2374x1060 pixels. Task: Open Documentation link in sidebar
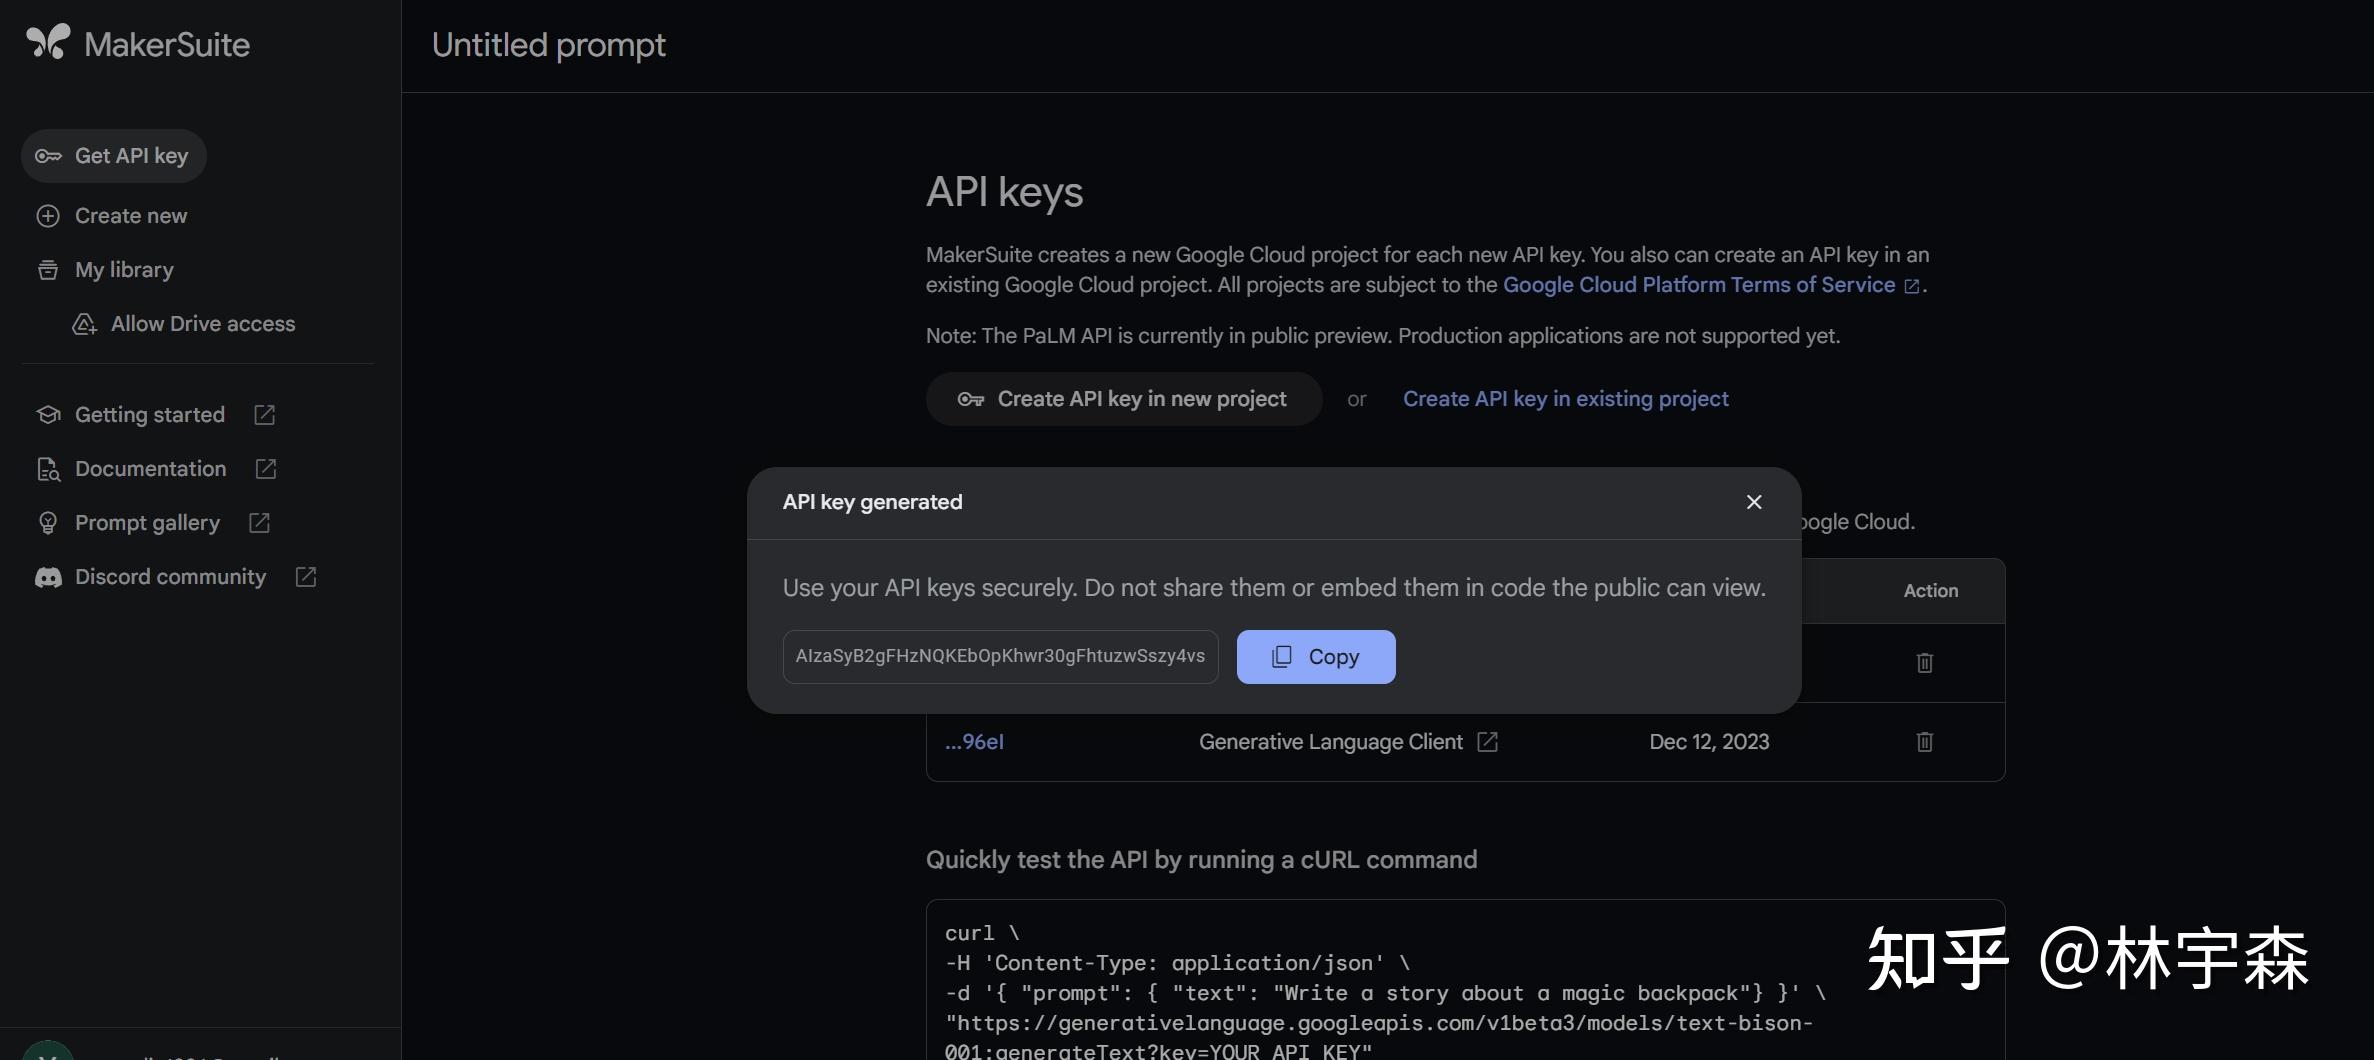(151, 469)
